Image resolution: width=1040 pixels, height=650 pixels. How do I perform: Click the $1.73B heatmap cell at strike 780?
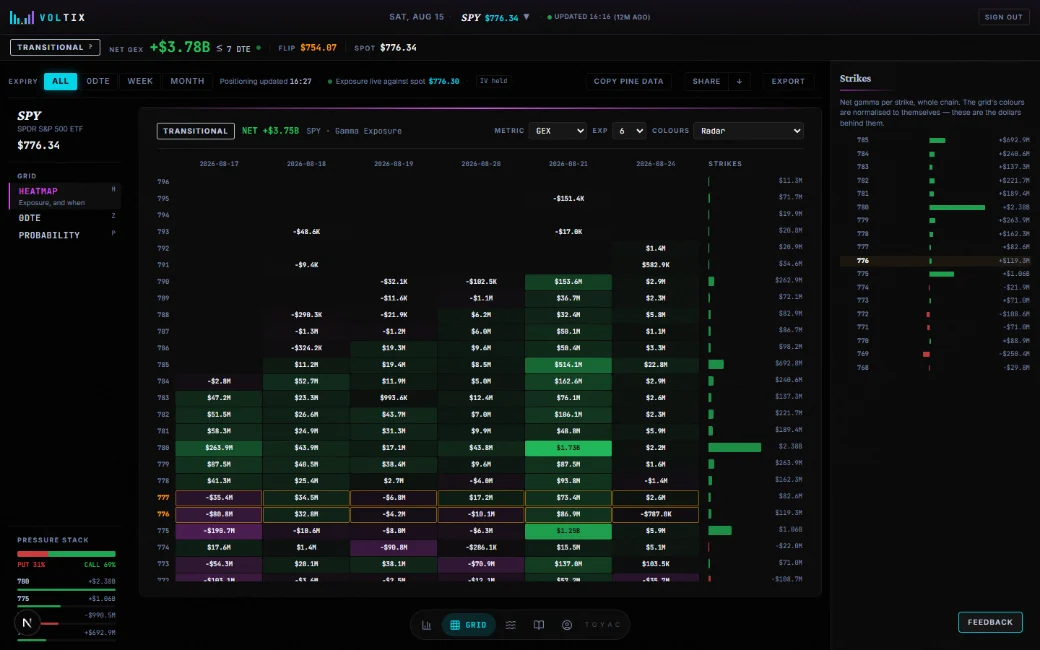click(568, 448)
